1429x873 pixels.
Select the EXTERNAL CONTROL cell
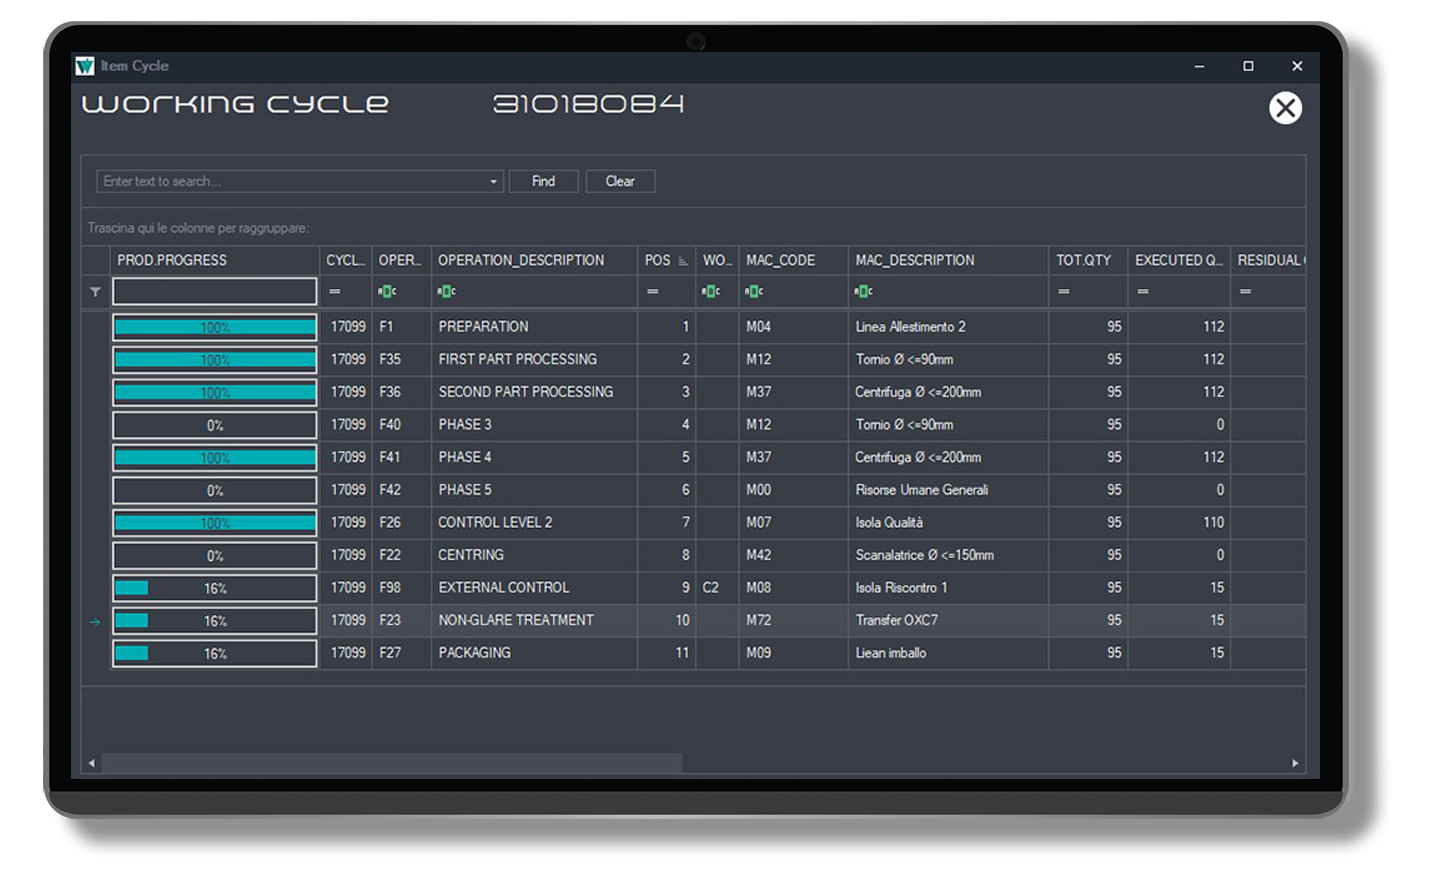(534, 587)
